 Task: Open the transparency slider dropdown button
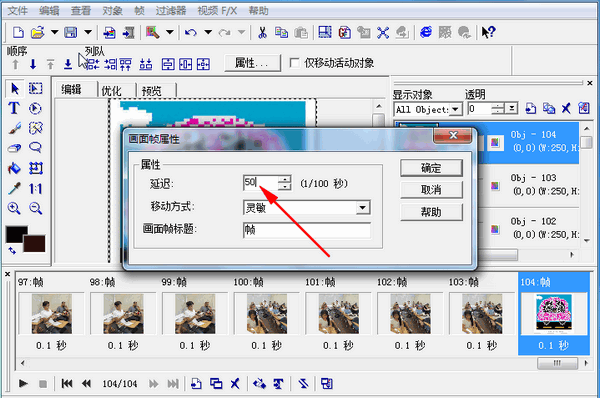point(511,109)
